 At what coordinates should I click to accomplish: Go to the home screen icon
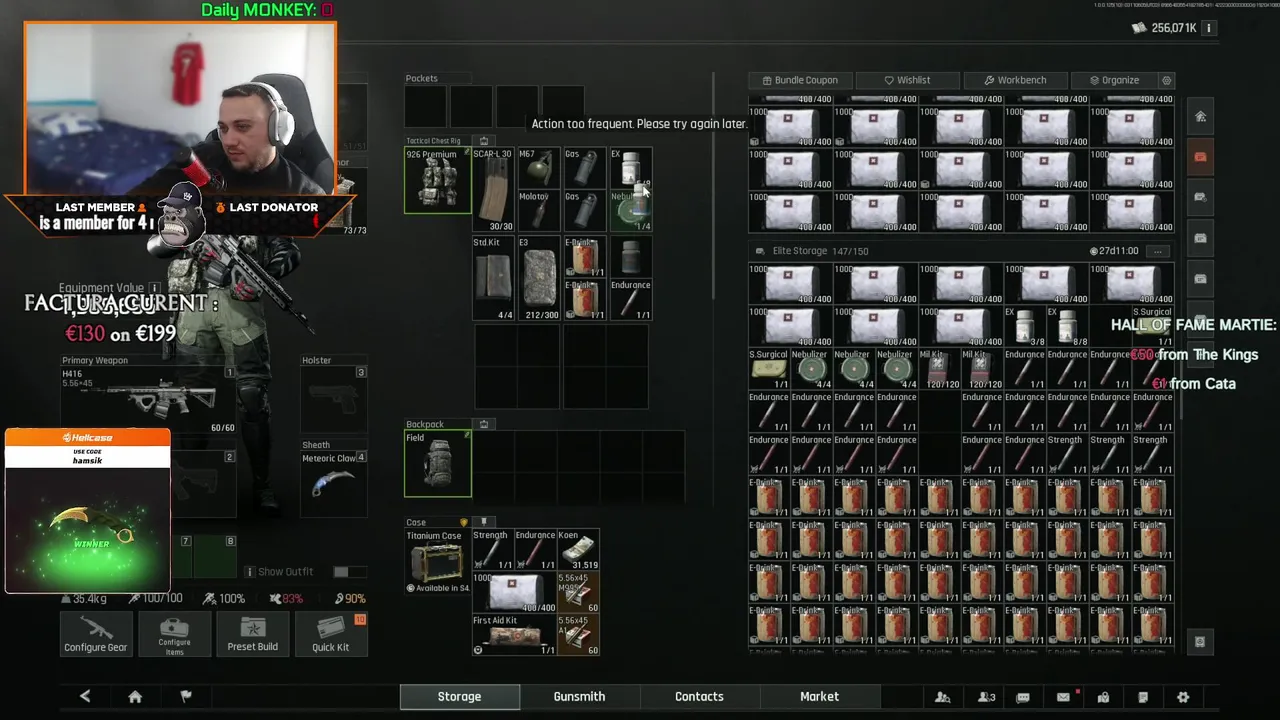(135, 697)
